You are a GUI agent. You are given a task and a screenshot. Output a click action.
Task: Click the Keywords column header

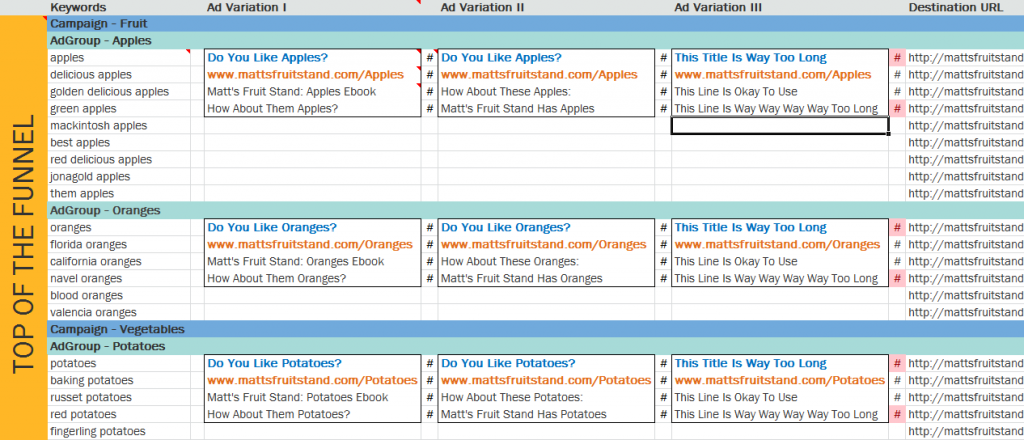tap(78, 7)
